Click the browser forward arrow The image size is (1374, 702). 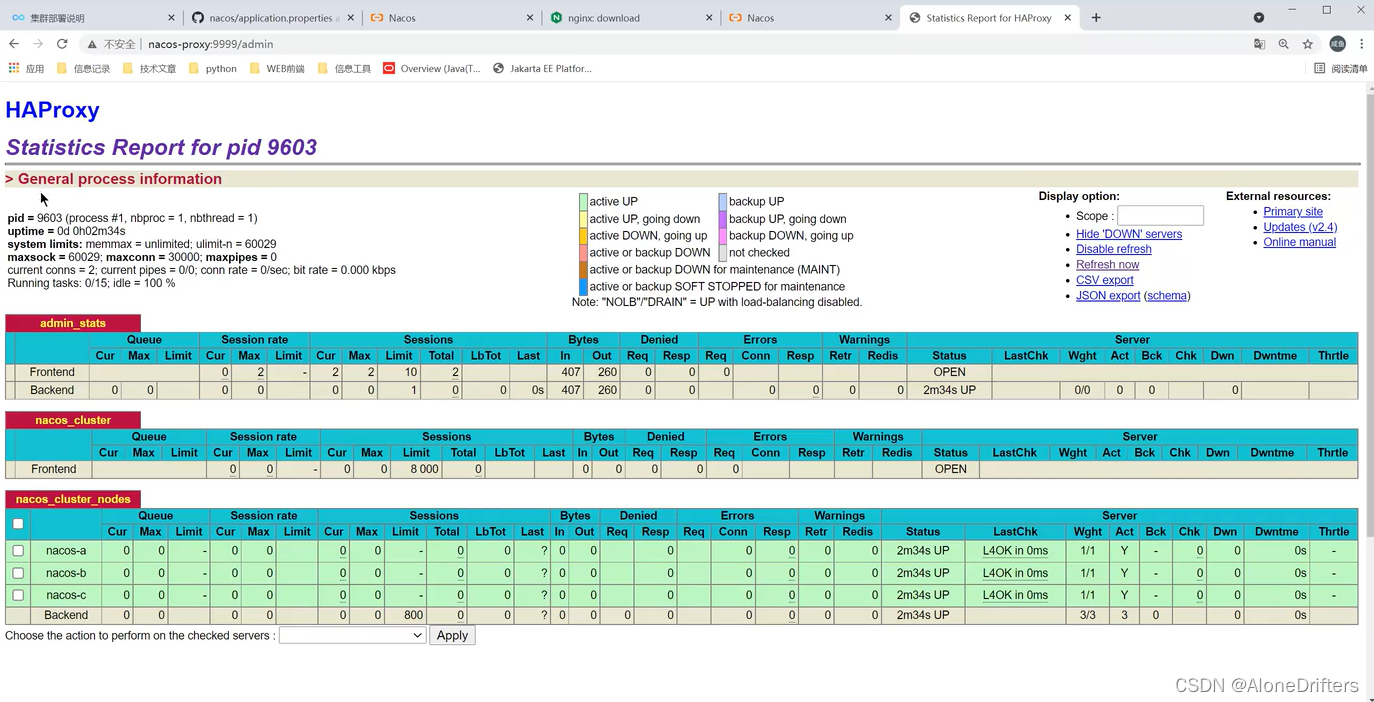pyautogui.click(x=38, y=44)
